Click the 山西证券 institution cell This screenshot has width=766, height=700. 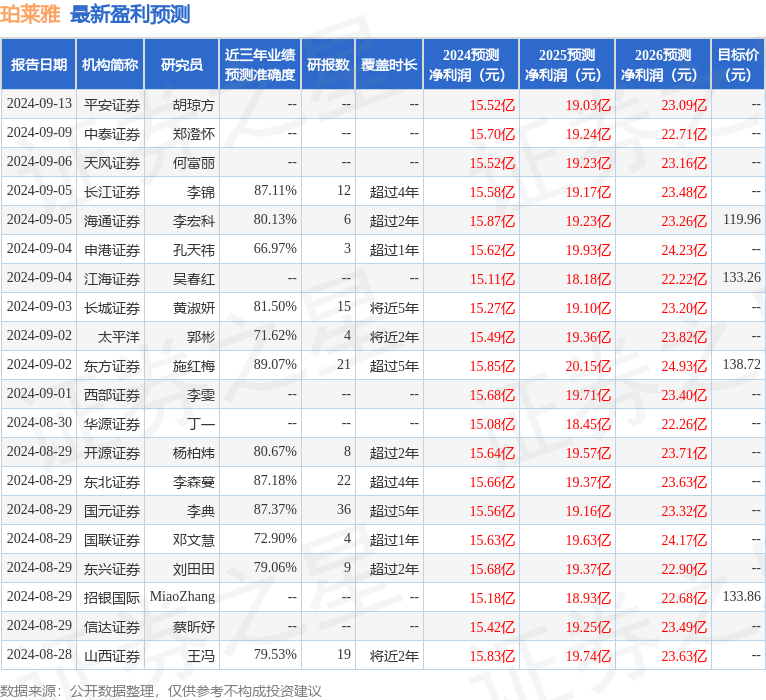(112, 656)
